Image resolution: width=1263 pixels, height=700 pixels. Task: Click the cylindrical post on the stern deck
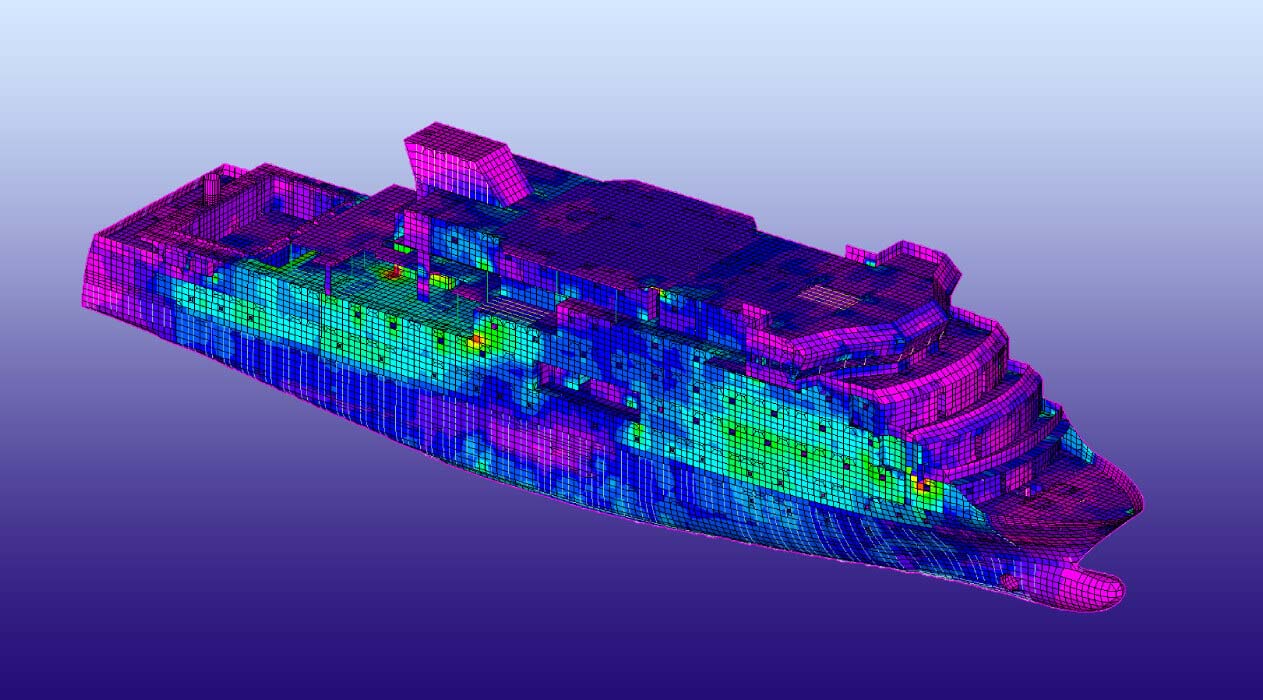tap(211, 186)
